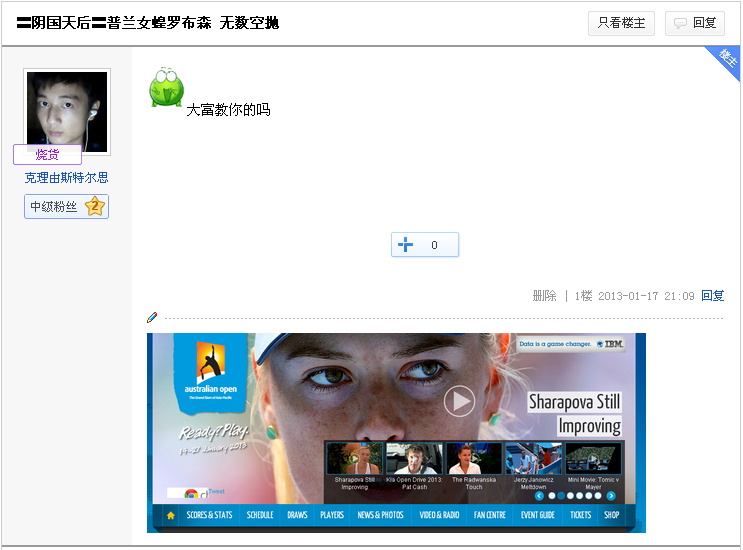The image size is (743, 550).
Task: Open the poster's avatar photo
Action: 67,111
